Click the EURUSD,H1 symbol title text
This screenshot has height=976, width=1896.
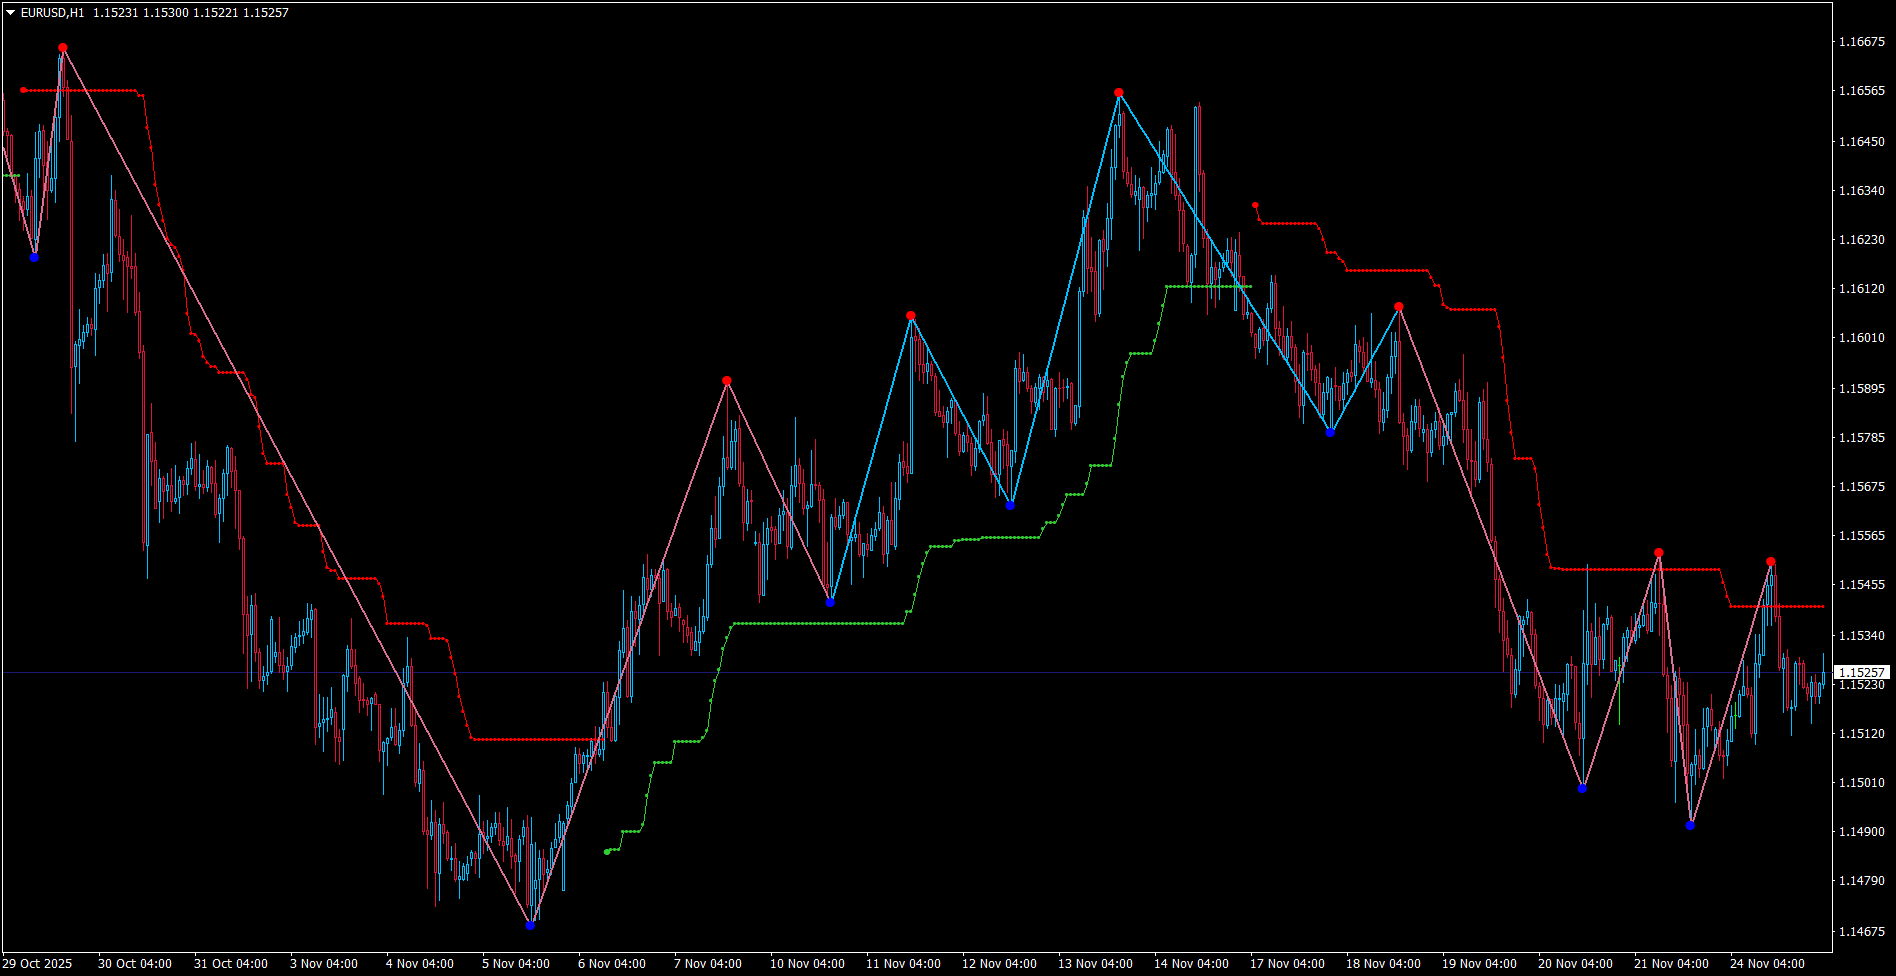[52, 13]
